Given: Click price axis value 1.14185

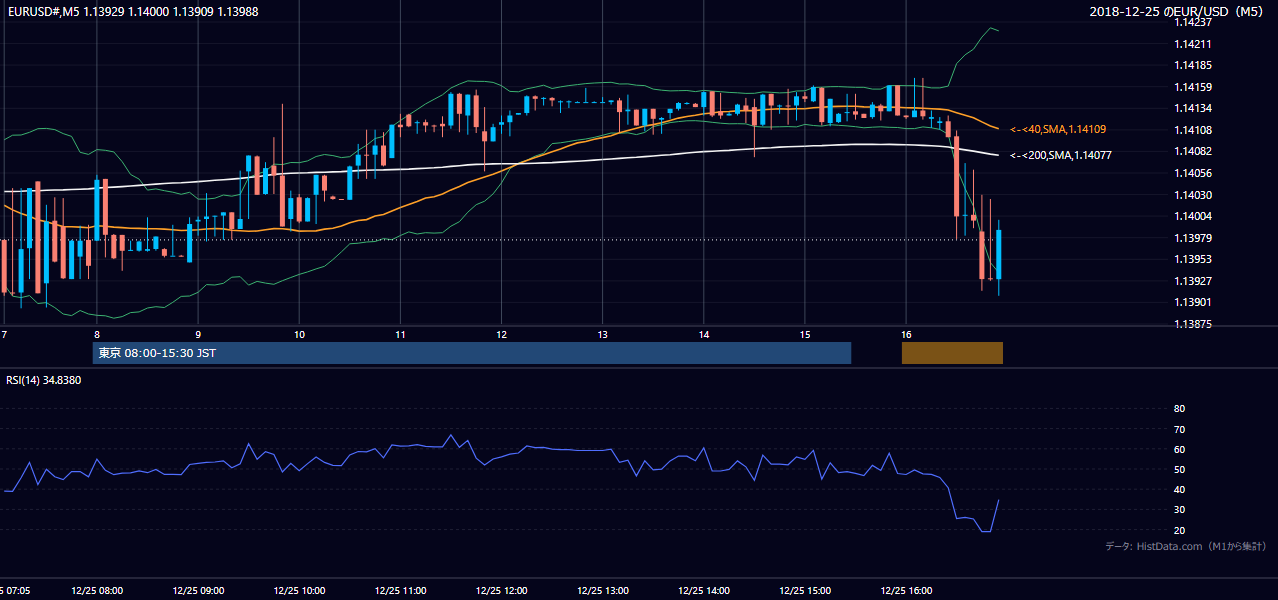Looking at the screenshot, I should 1193,65.
